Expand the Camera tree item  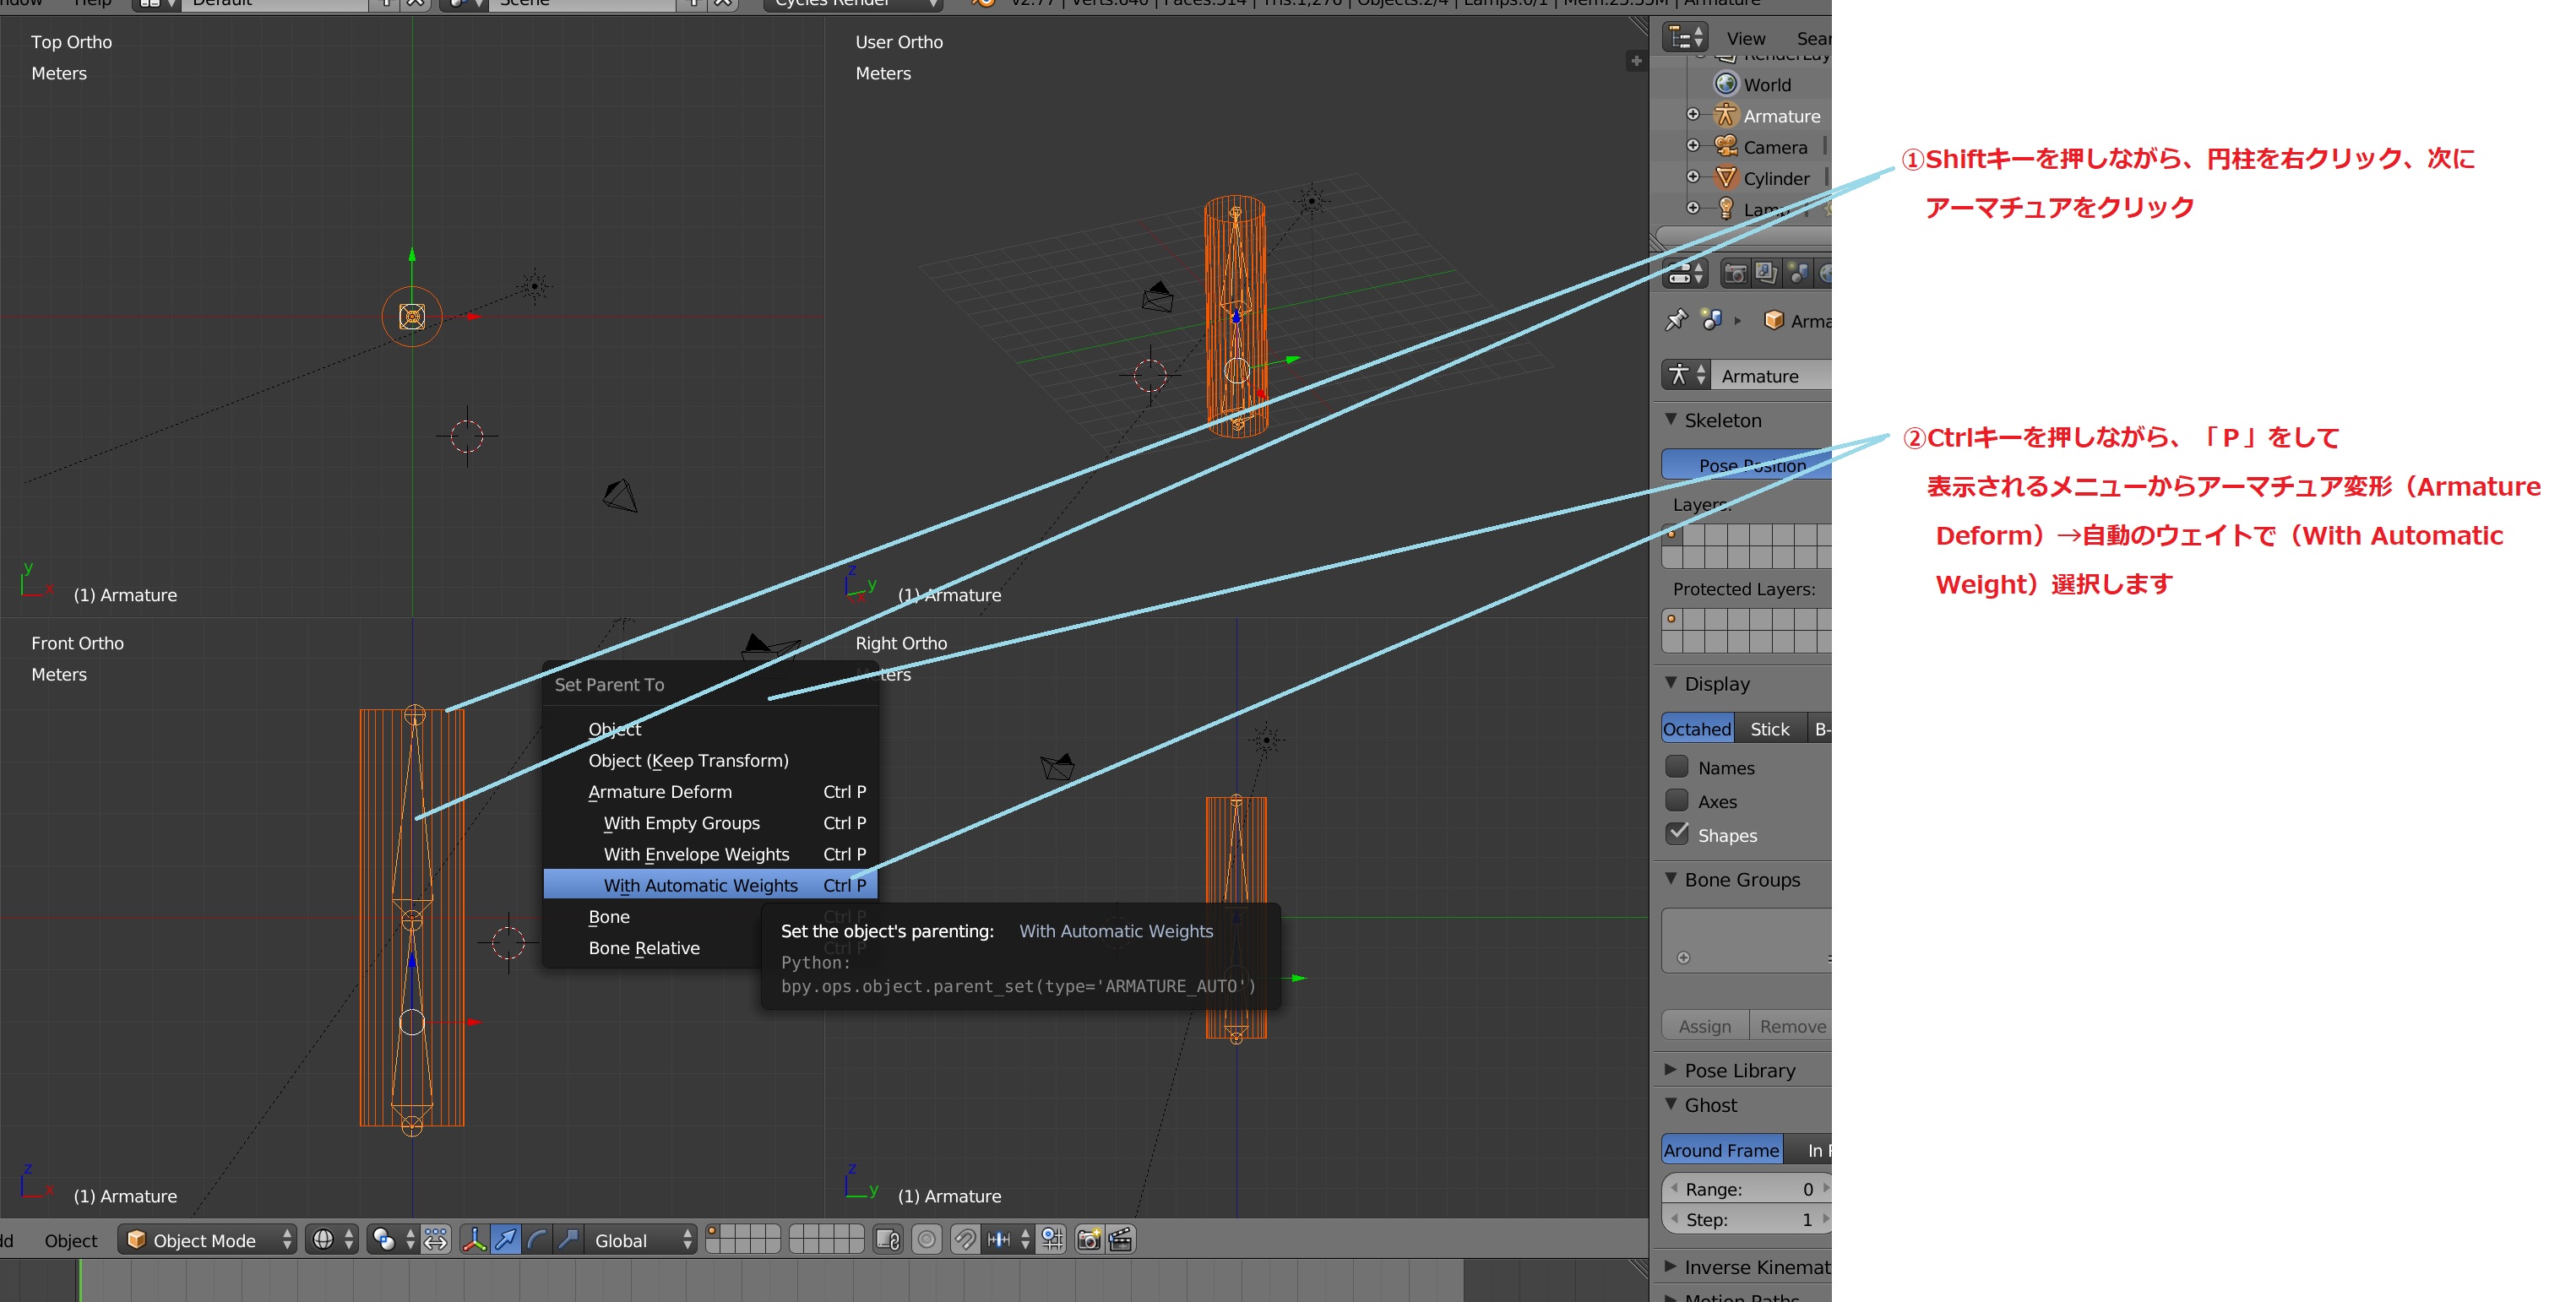pyautogui.click(x=1693, y=145)
